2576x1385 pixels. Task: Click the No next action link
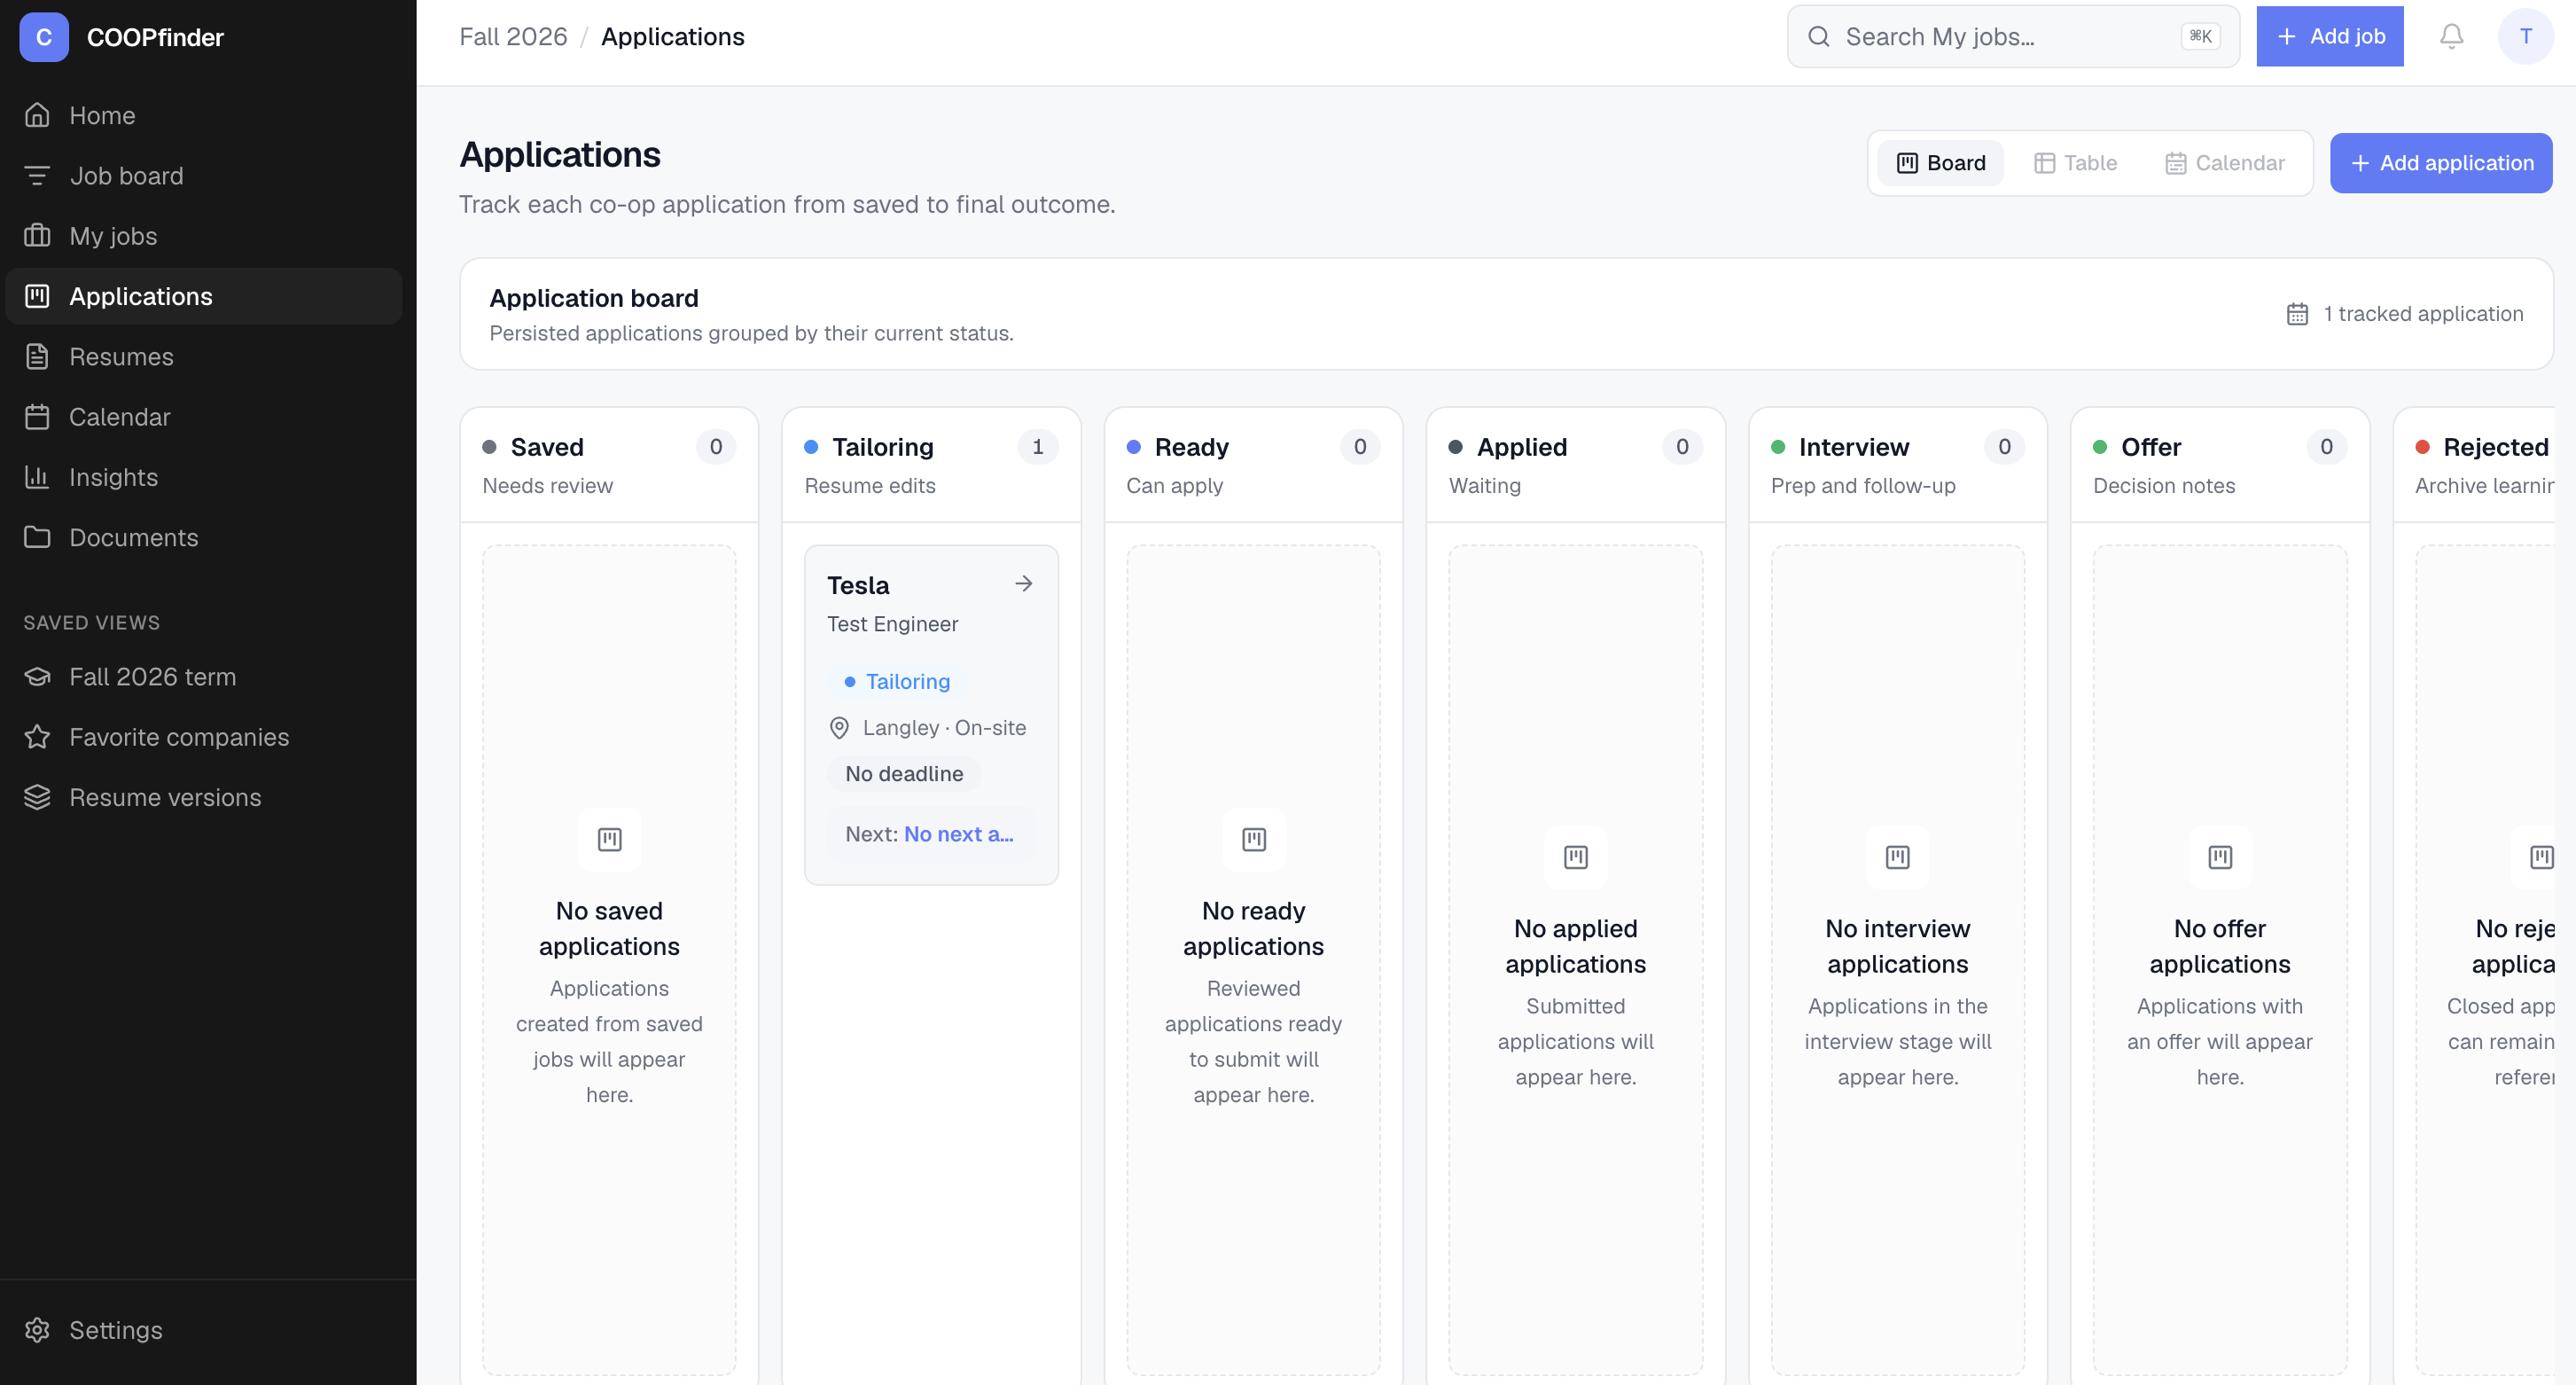point(959,834)
